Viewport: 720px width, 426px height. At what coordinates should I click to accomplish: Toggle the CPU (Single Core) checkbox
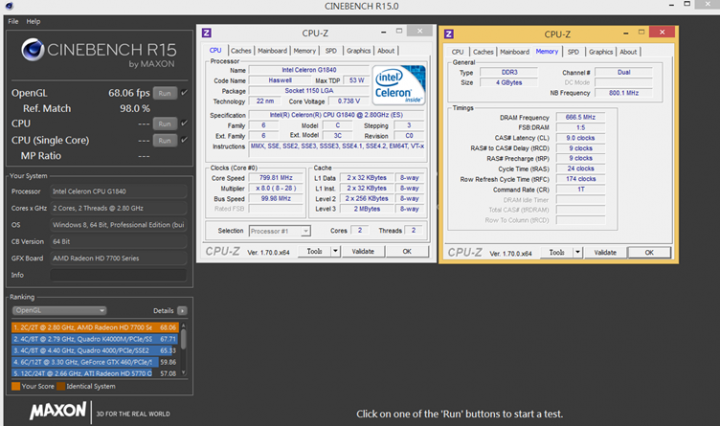[184, 140]
